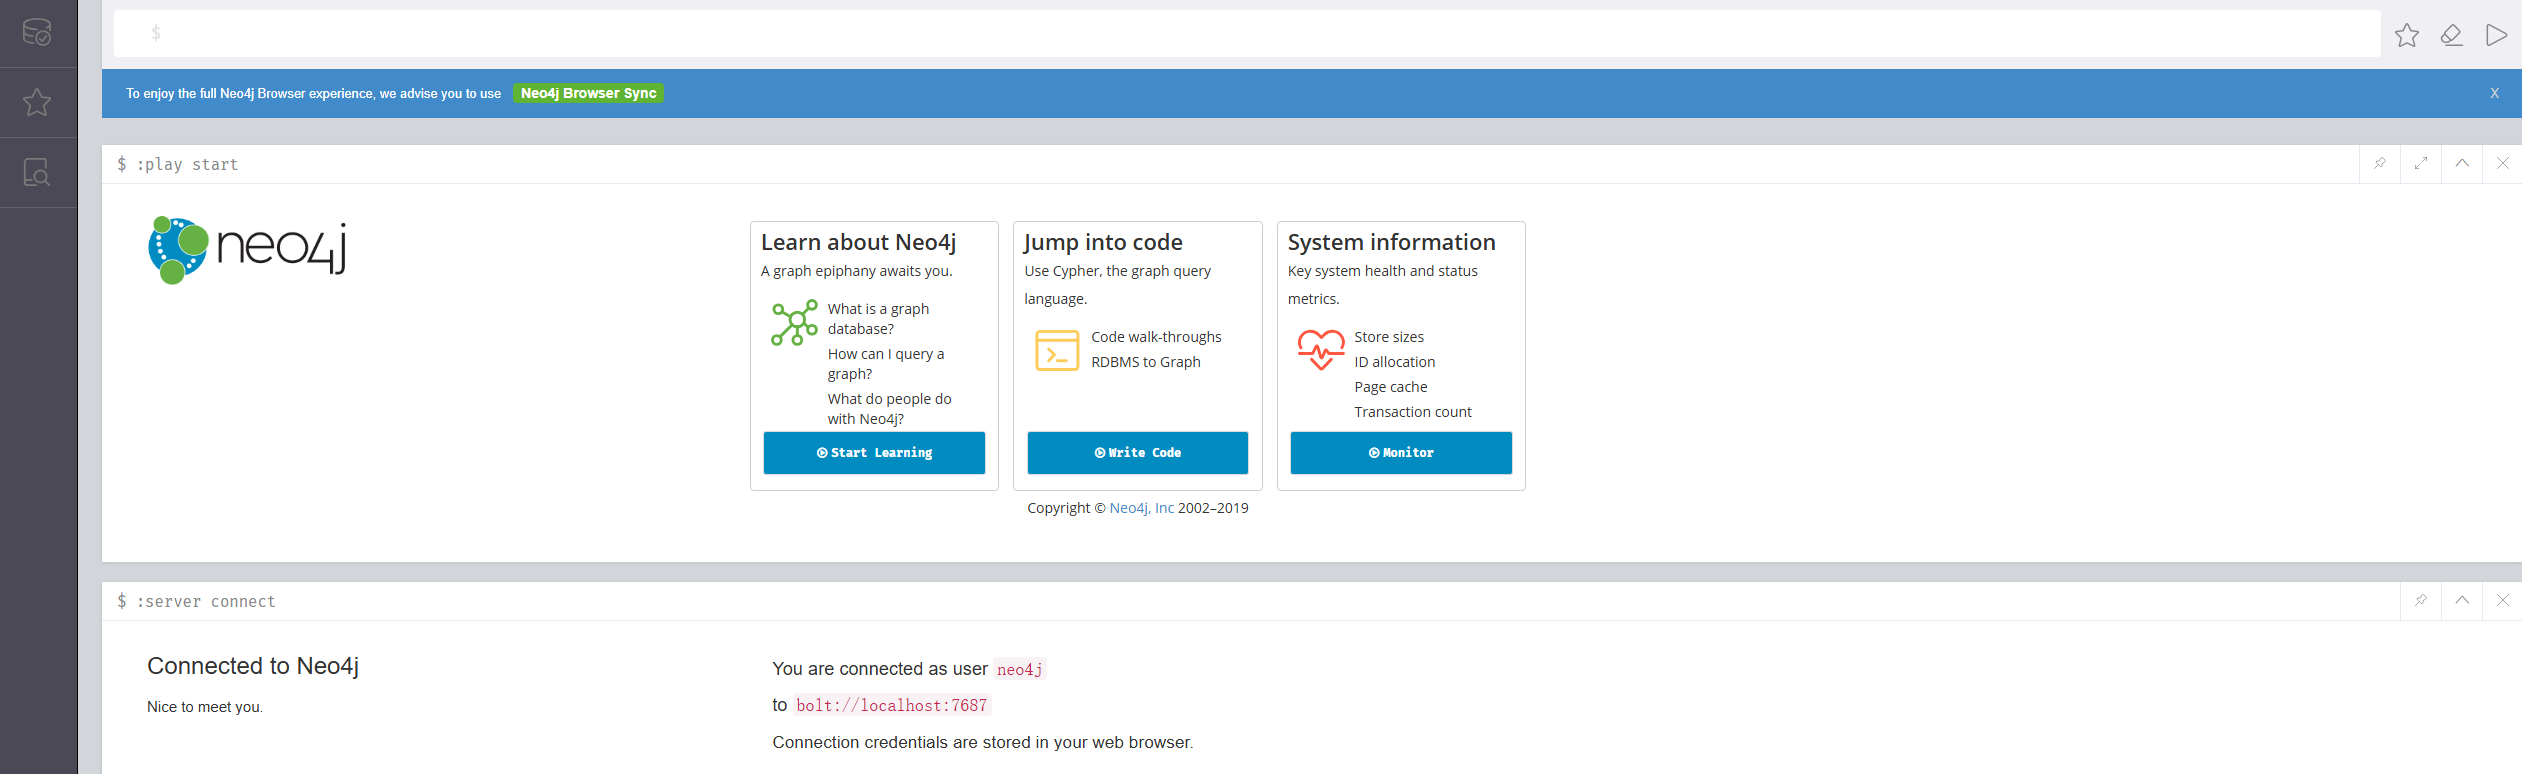Pin the :play start frame
The height and width of the screenshot is (774, 2522).
pyautogui.click(x=2380, y=163)
